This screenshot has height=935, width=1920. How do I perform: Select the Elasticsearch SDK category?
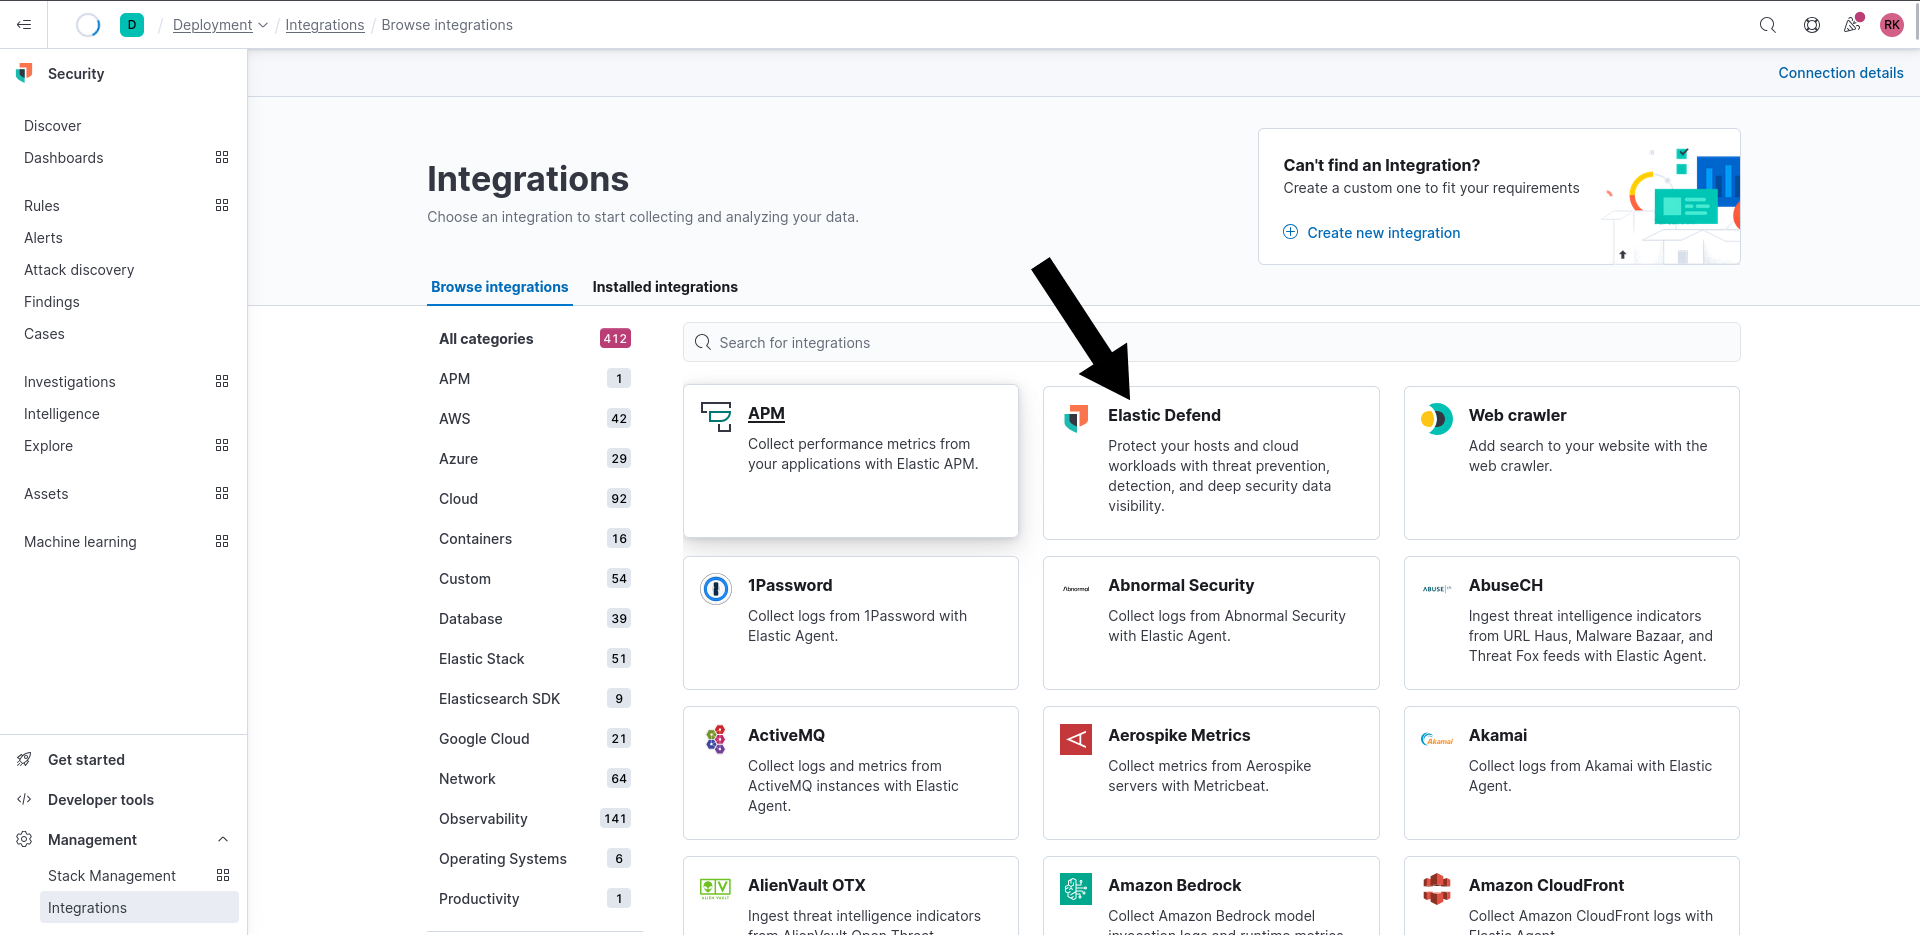[x=535, y=699]
